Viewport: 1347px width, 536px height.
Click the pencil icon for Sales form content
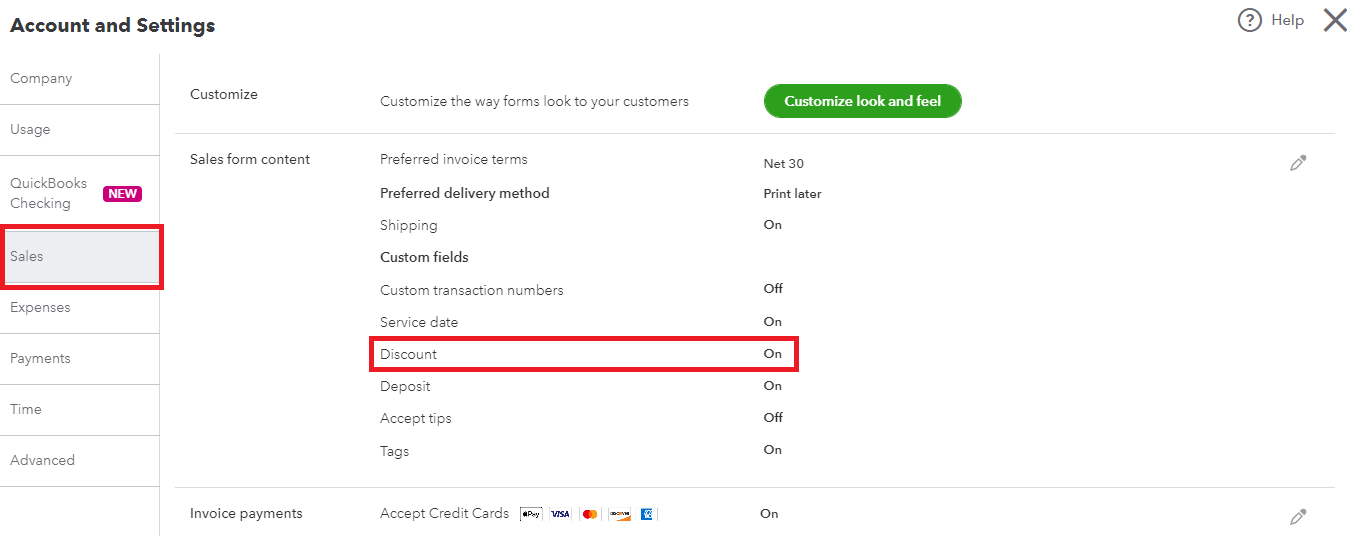1298,163
